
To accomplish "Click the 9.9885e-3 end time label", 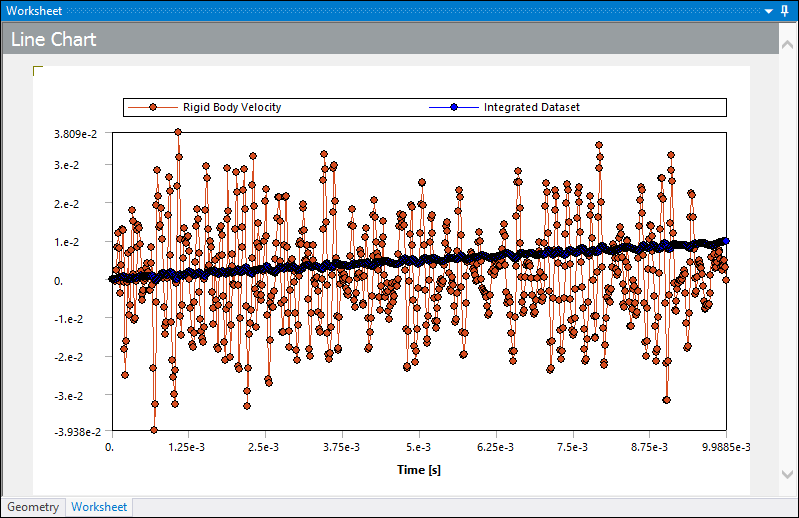I will pos(726,447).
